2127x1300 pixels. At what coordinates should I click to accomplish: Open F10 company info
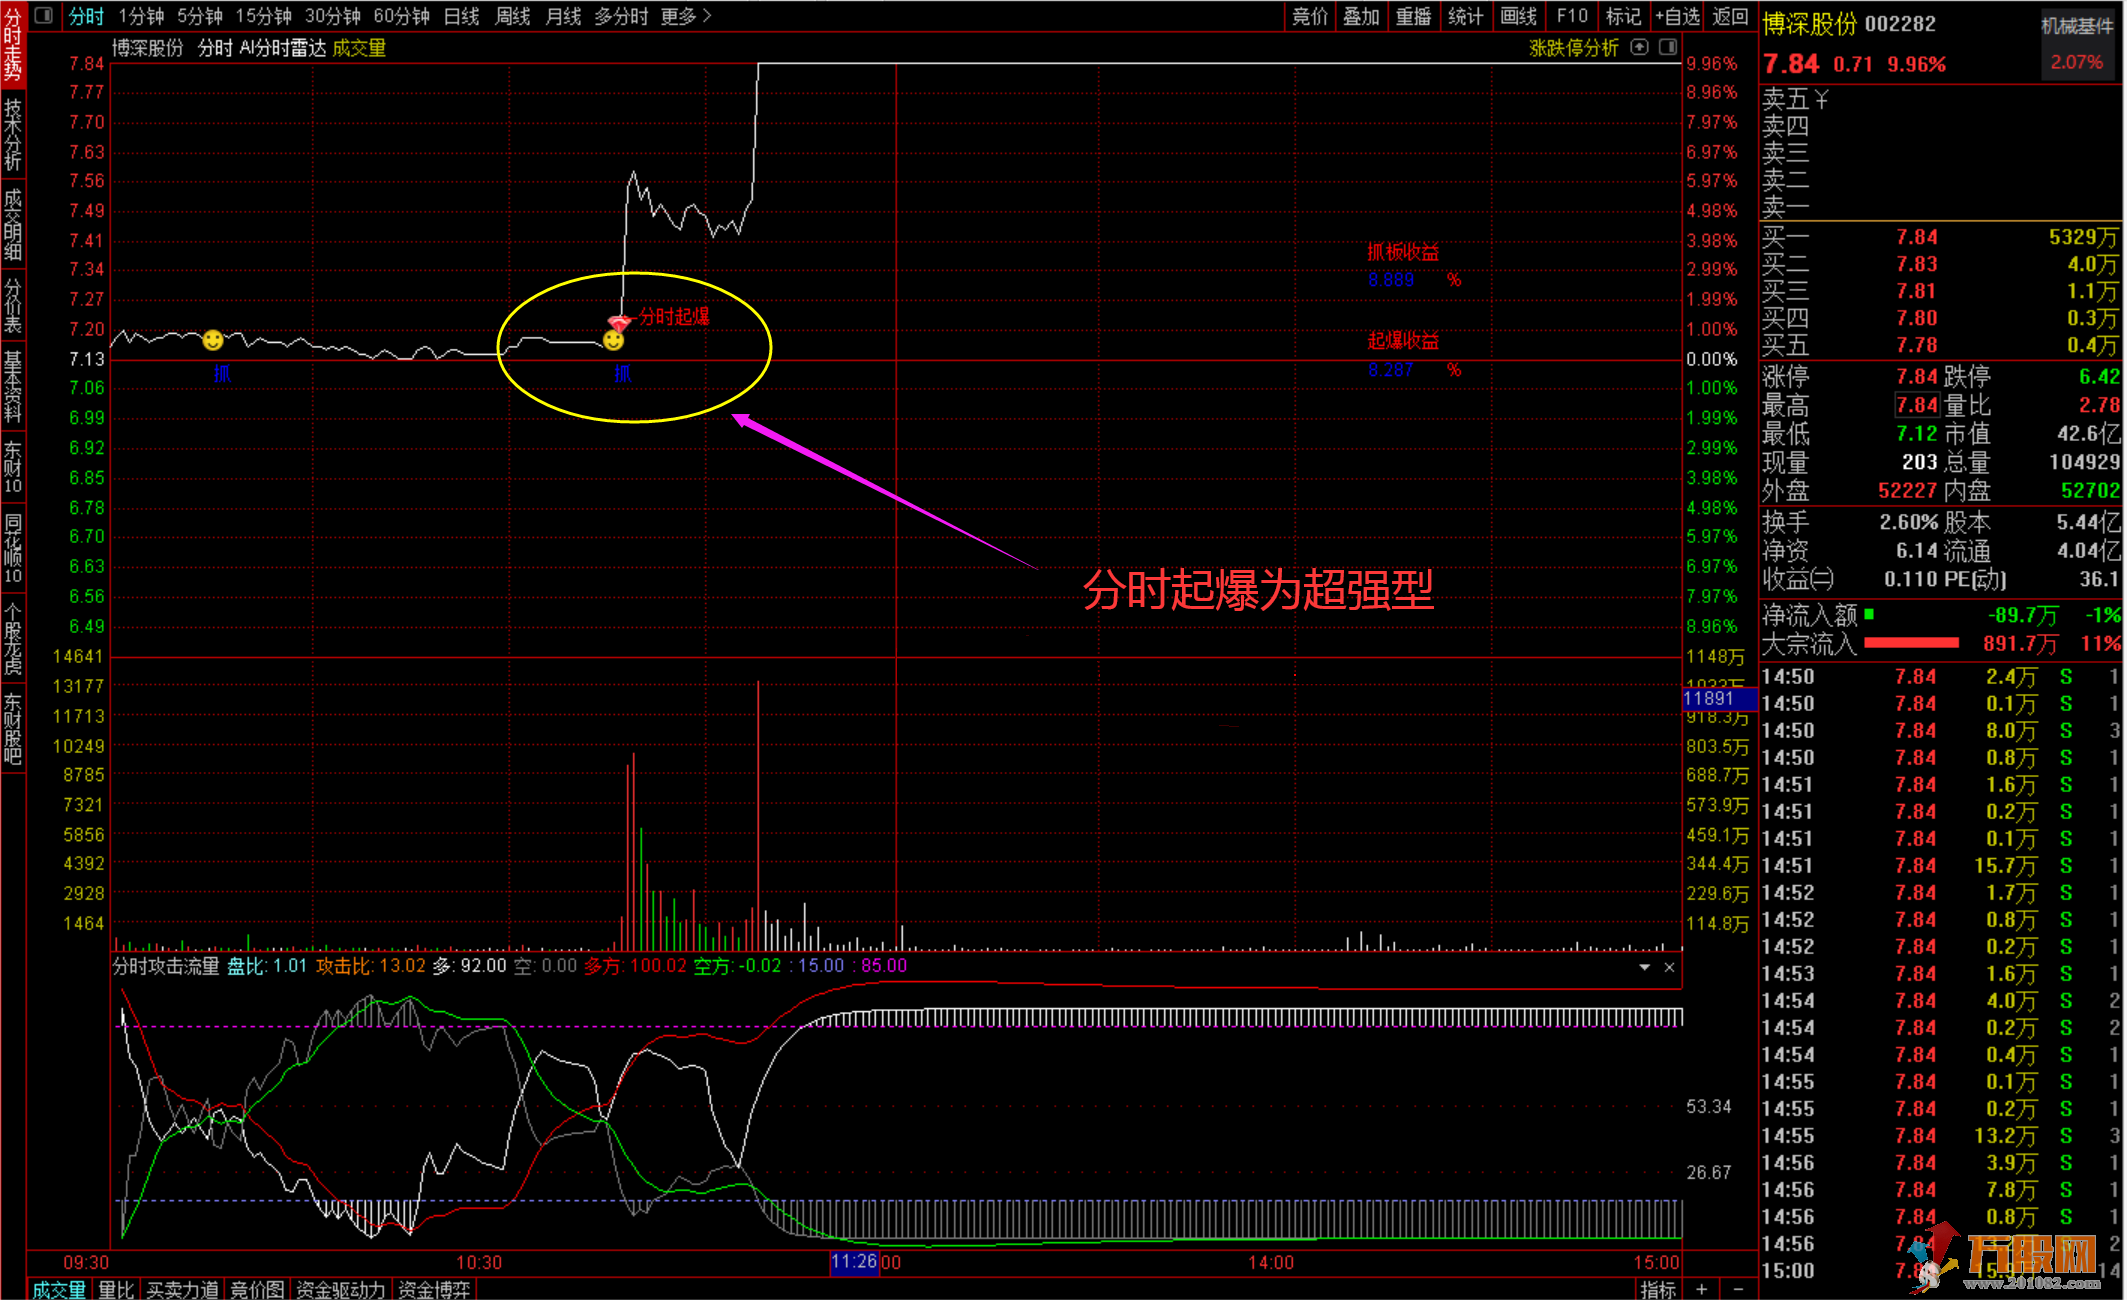click(x=1572, y=16)
